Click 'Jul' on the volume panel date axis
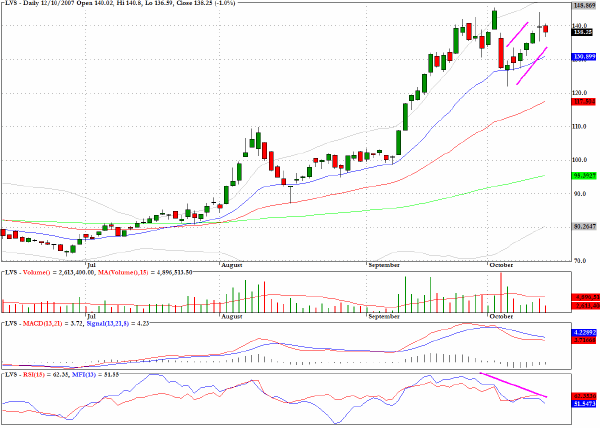The width and height of the screenshot is (600, 428). (91, 316)
